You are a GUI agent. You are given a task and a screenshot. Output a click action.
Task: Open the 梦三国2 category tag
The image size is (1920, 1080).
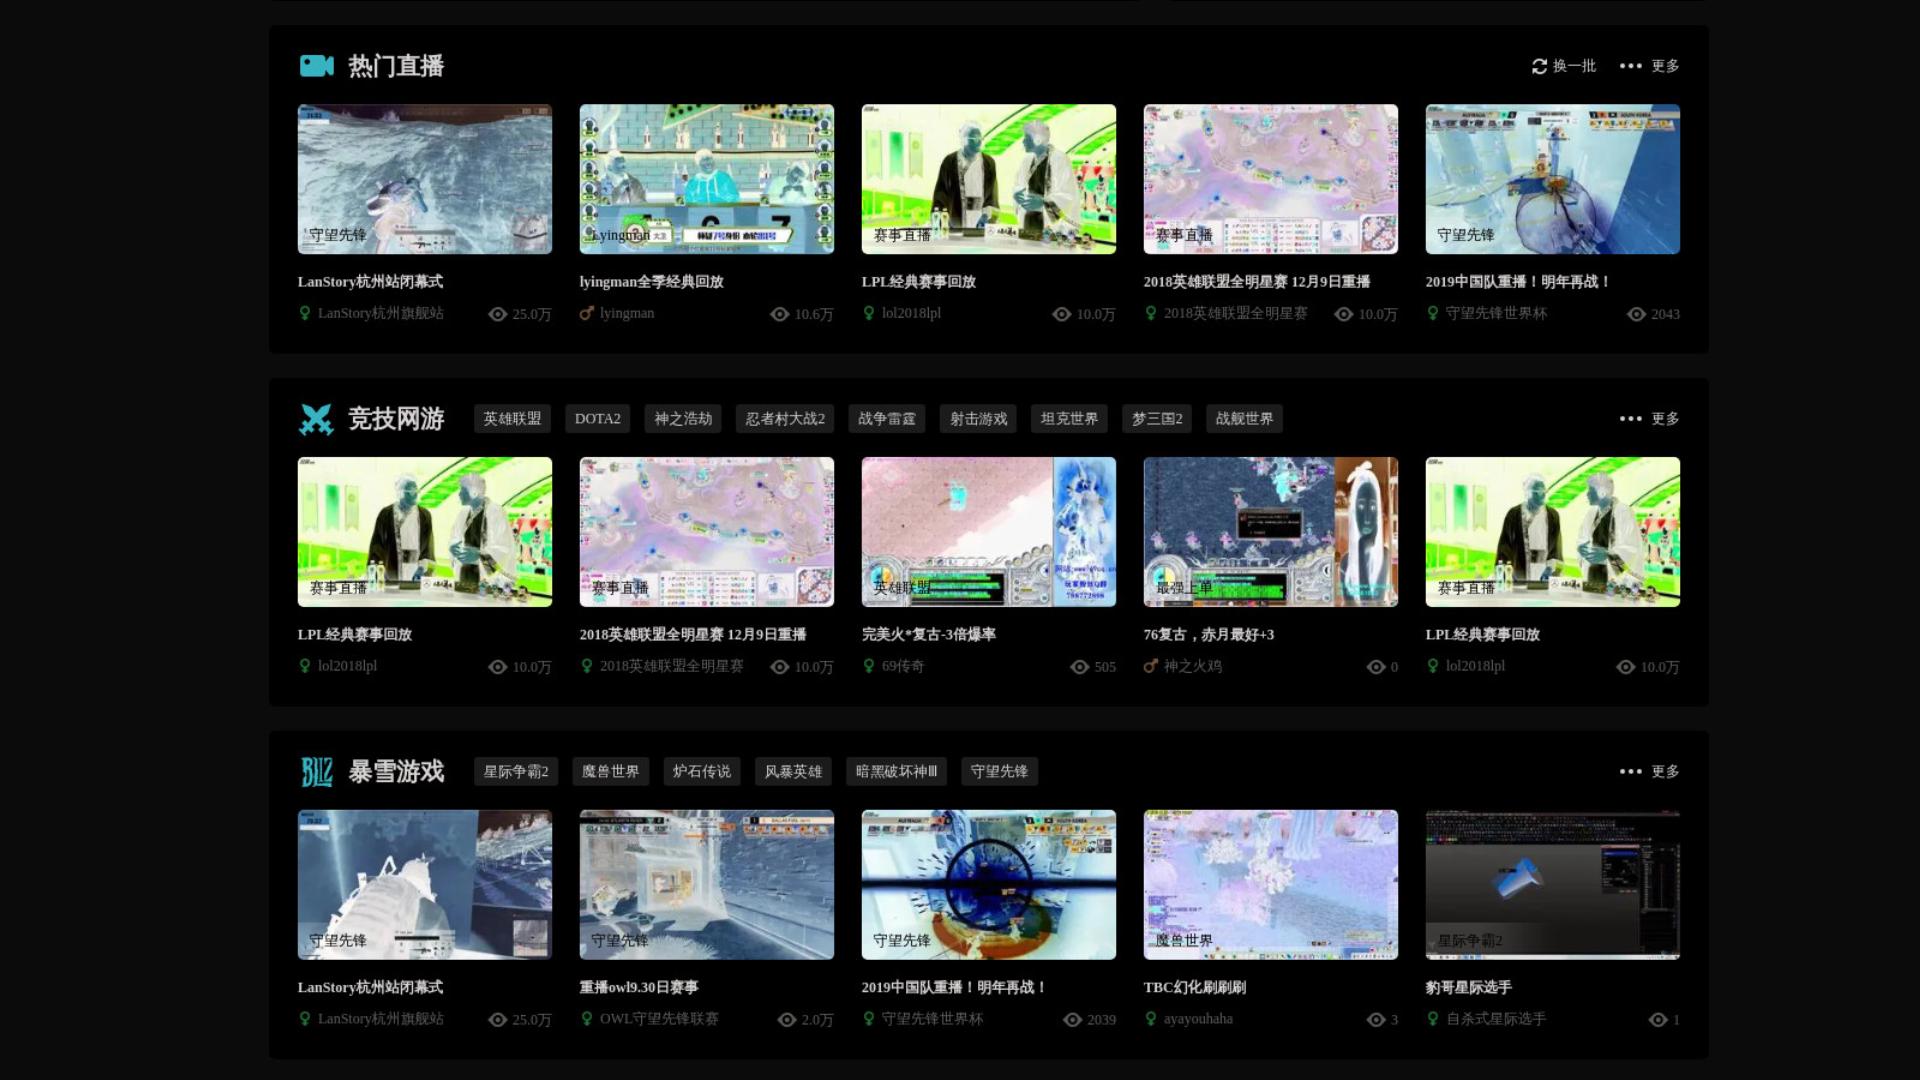(1157, 419)
